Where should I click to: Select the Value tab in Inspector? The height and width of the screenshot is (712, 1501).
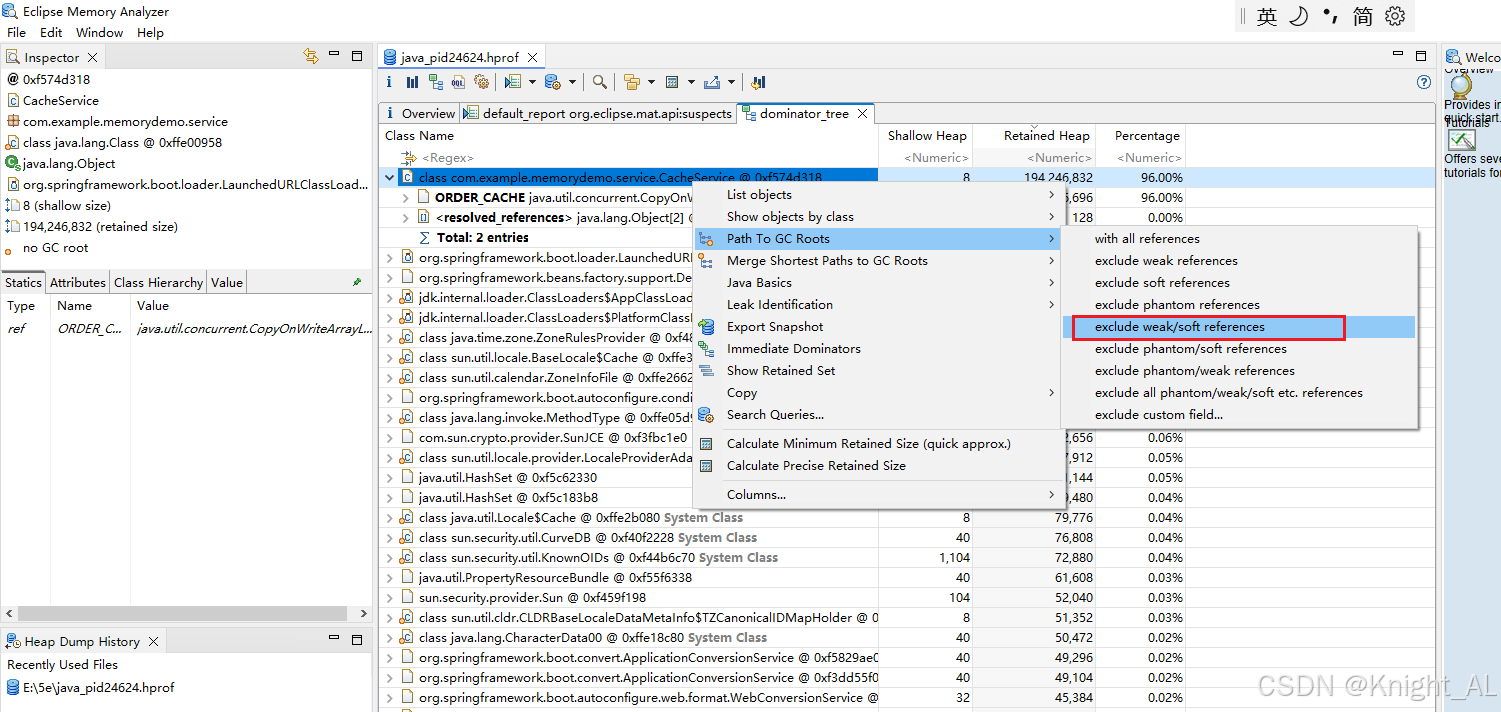pyautogui.click(x=227, y=282)
